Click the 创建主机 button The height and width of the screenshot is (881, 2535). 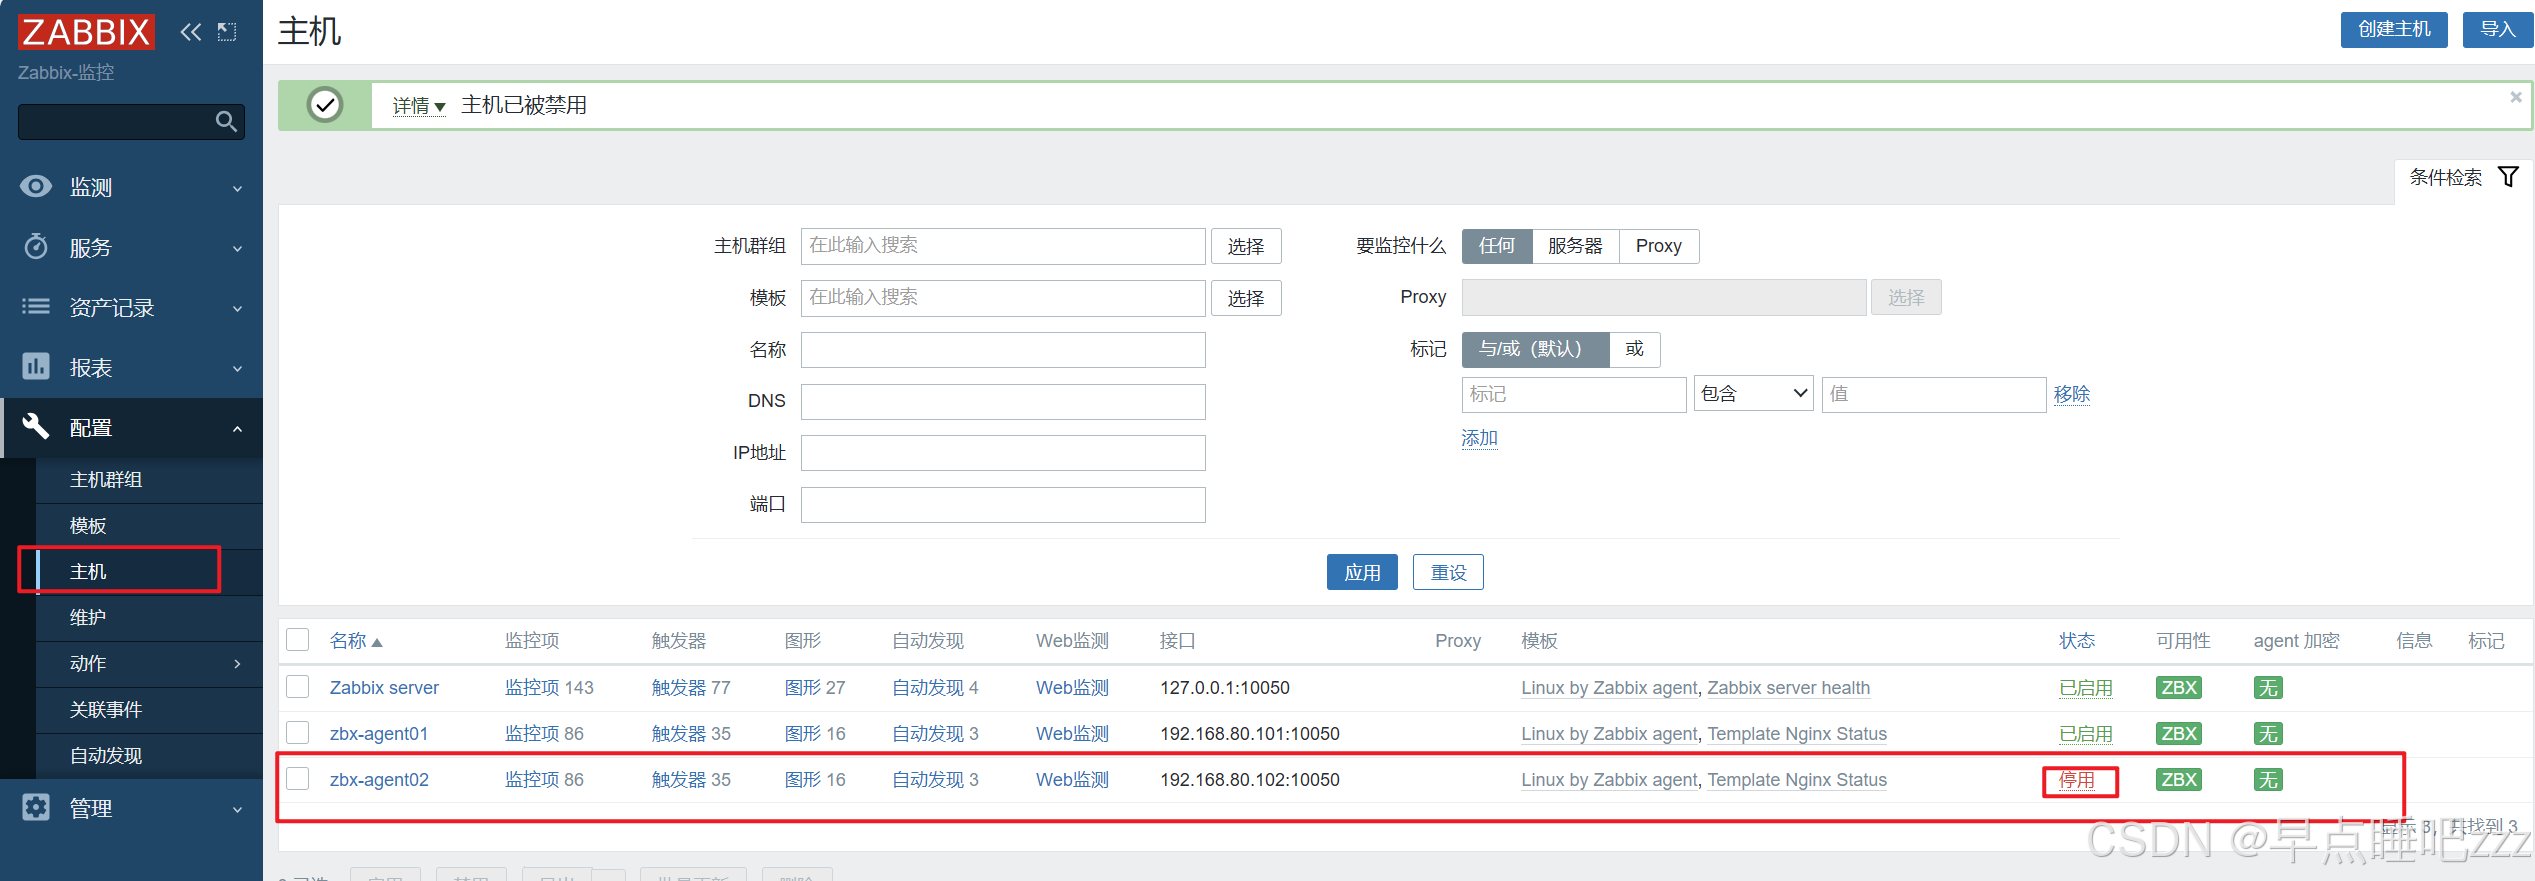(x=2394, y=29)
